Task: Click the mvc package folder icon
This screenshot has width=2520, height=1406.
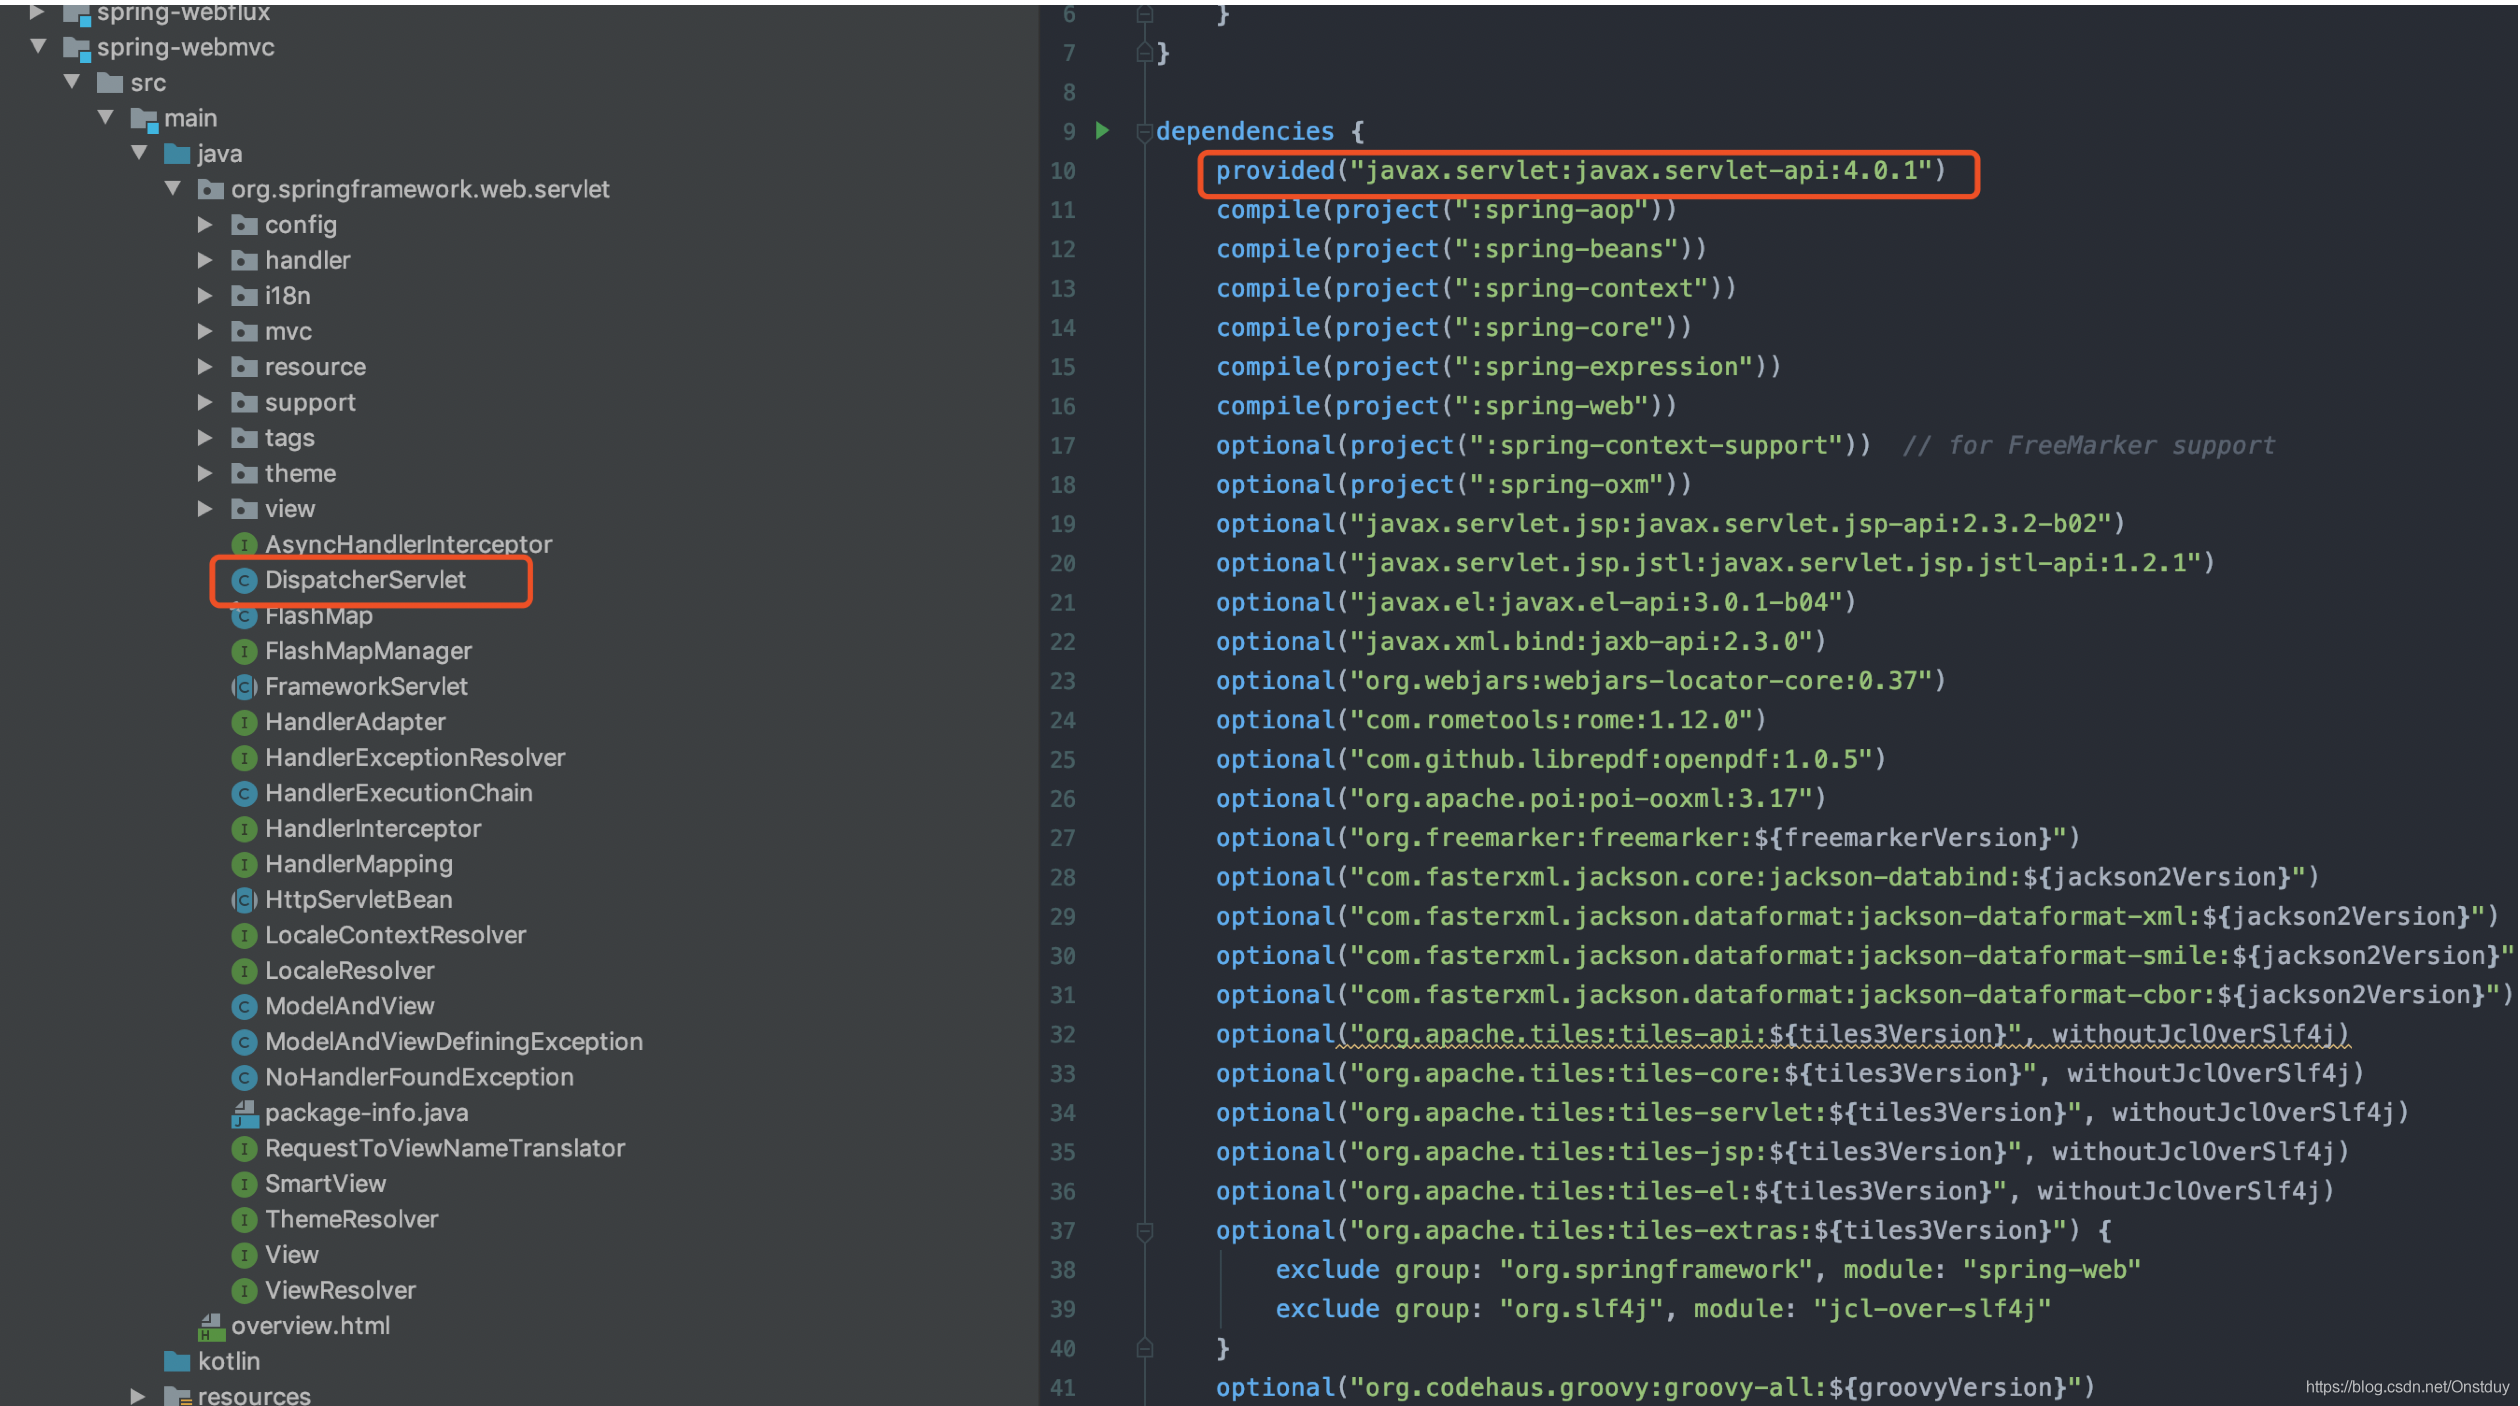Action: pyautogui.click(x=244, y=331)
